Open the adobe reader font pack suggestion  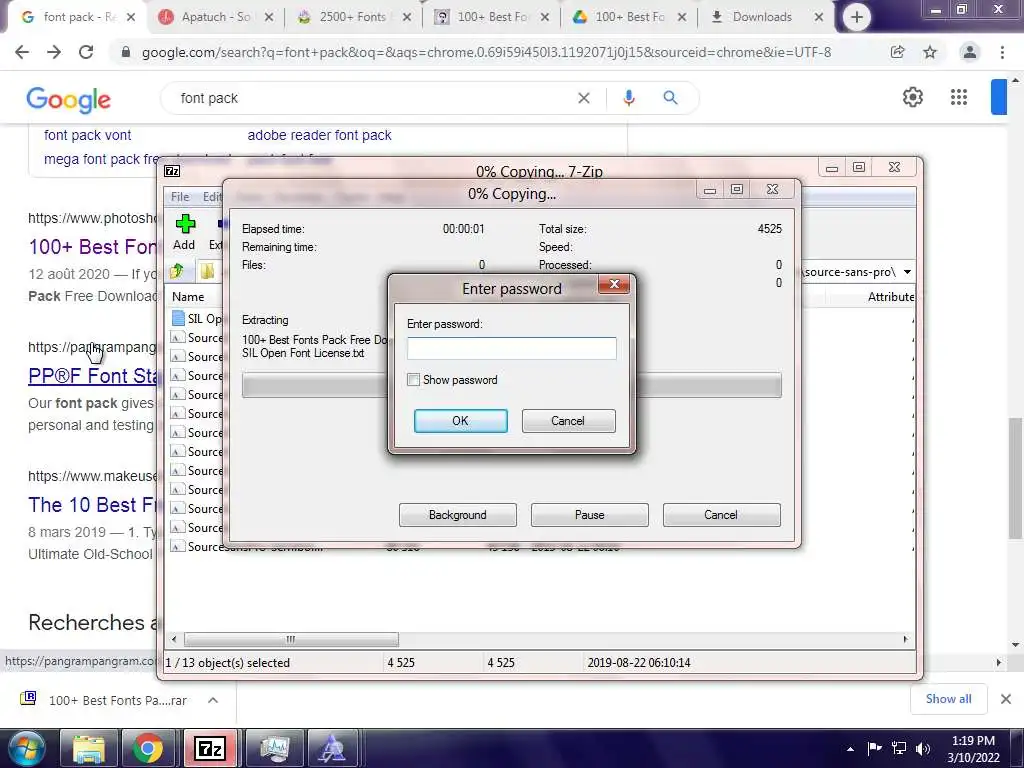click(319, 135)
